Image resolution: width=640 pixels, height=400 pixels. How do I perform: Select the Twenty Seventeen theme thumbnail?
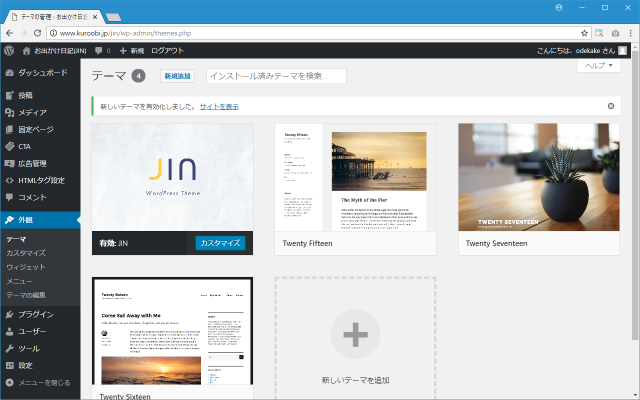click(x=539, y=178)
